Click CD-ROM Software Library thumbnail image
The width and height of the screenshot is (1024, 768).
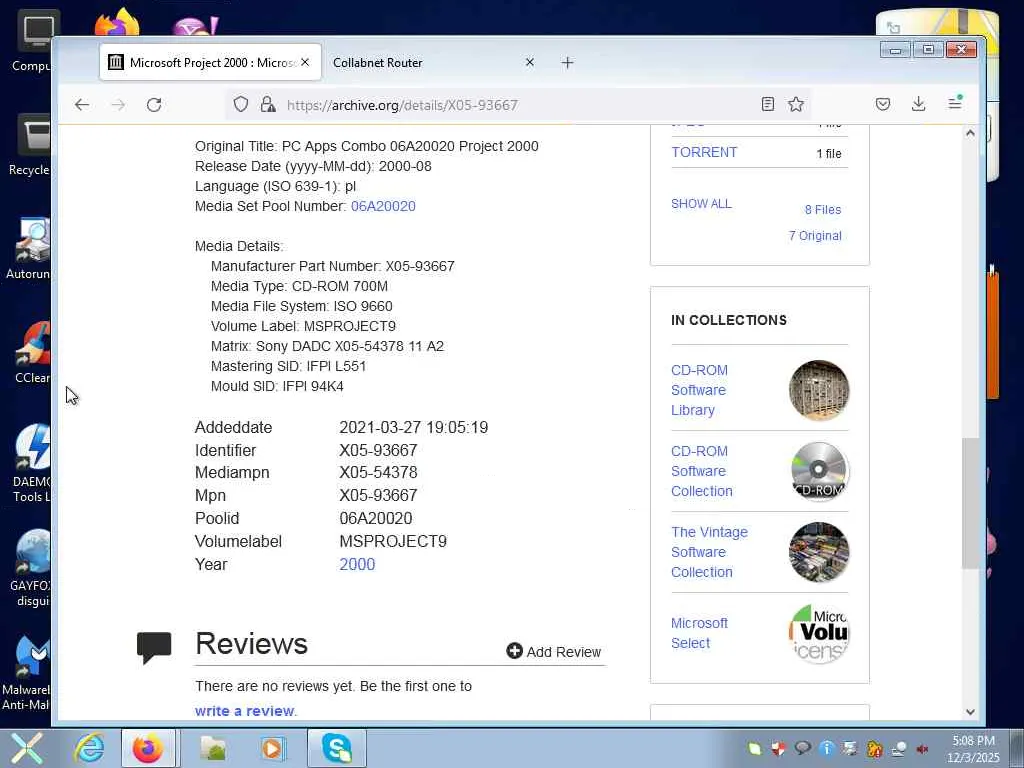pyautogui.click(x=819, y=391)
